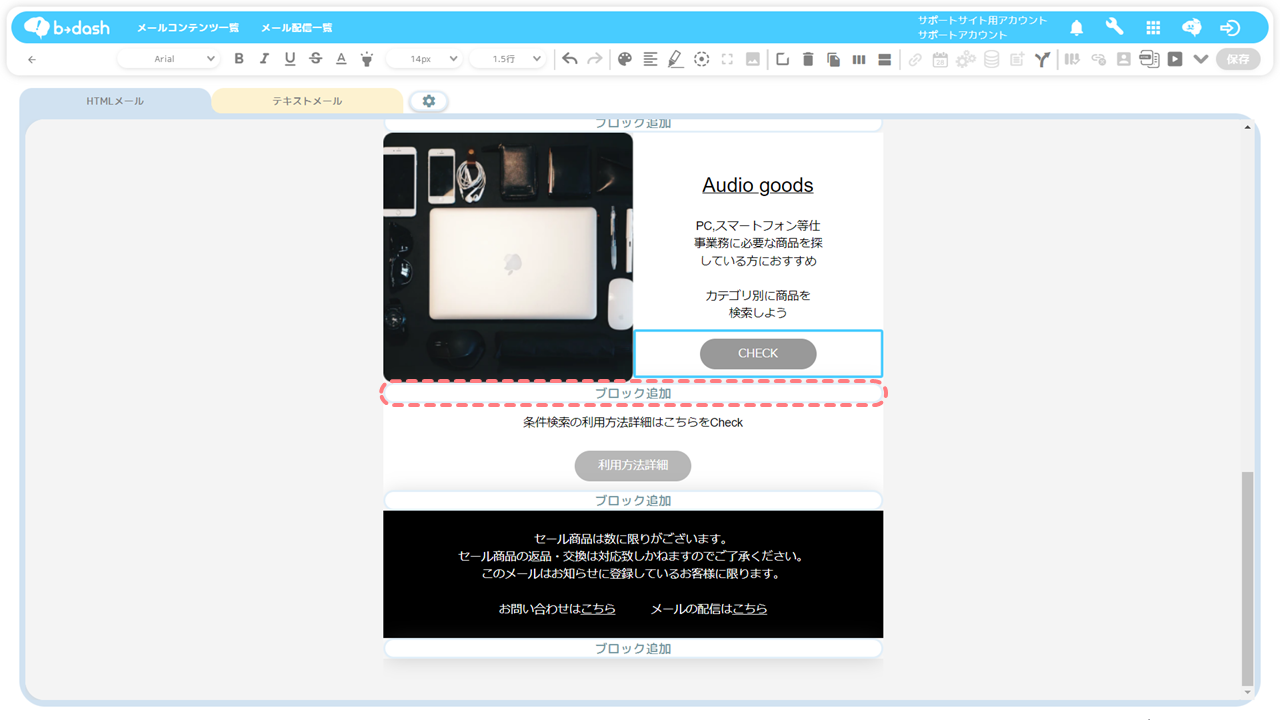Click the CHECK button
1280x720 pixels.
pos(758,353)
